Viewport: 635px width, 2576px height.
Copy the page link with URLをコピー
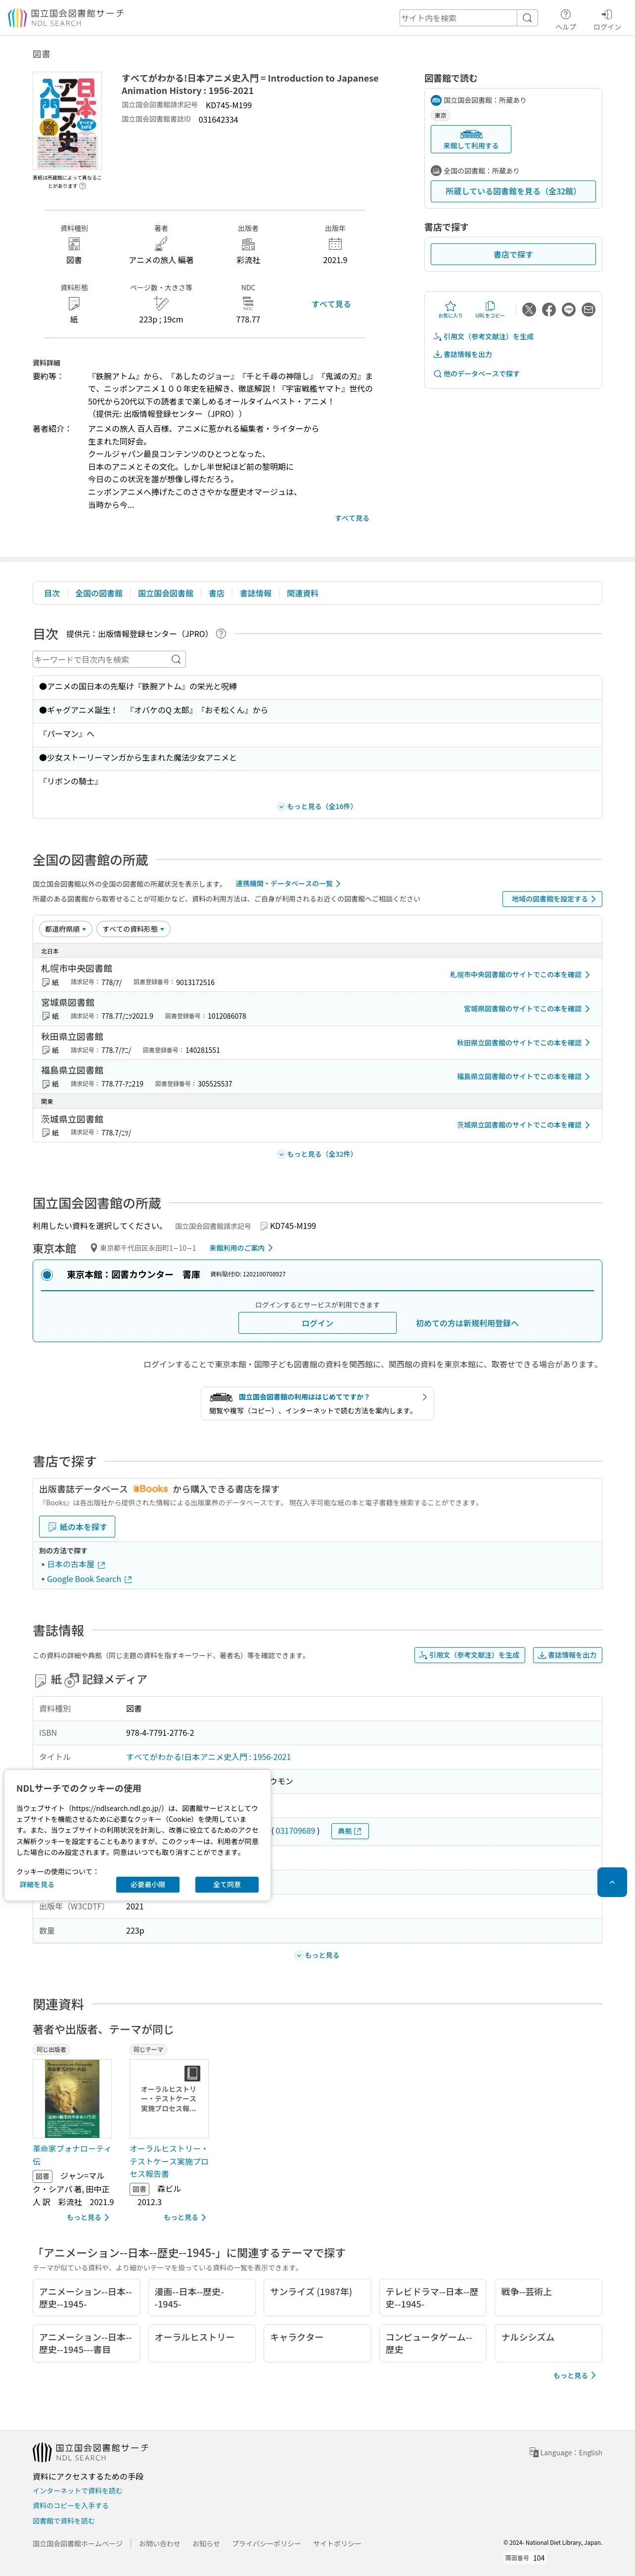click(490, 309)
